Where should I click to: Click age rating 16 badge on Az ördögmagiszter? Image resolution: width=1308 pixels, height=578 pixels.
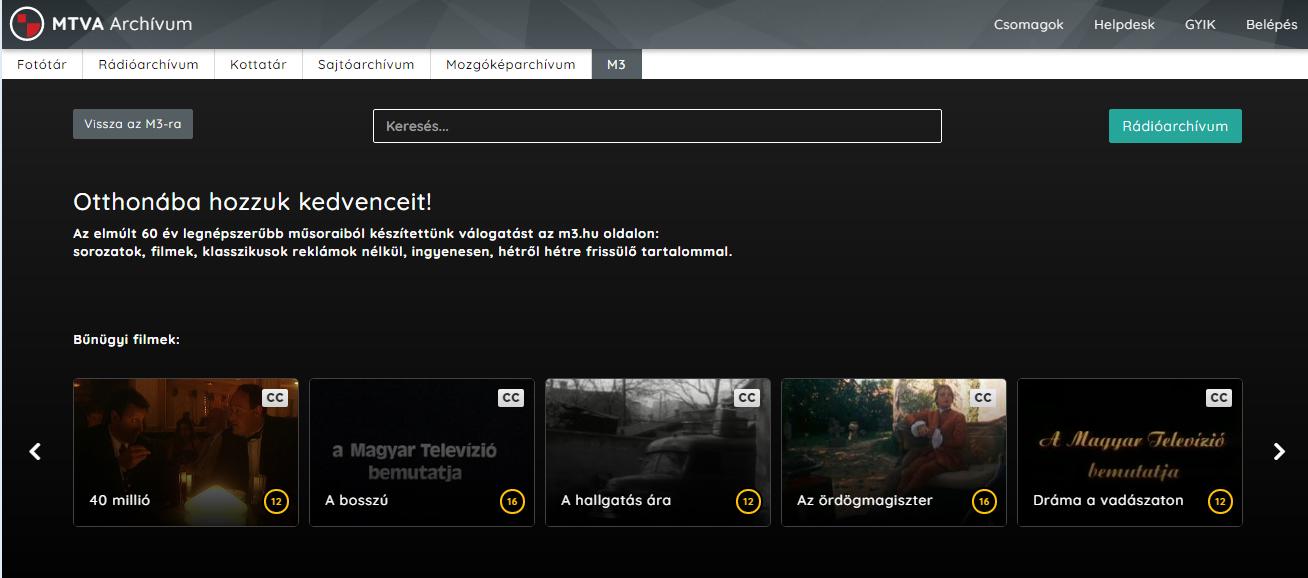tap(984, 501)
